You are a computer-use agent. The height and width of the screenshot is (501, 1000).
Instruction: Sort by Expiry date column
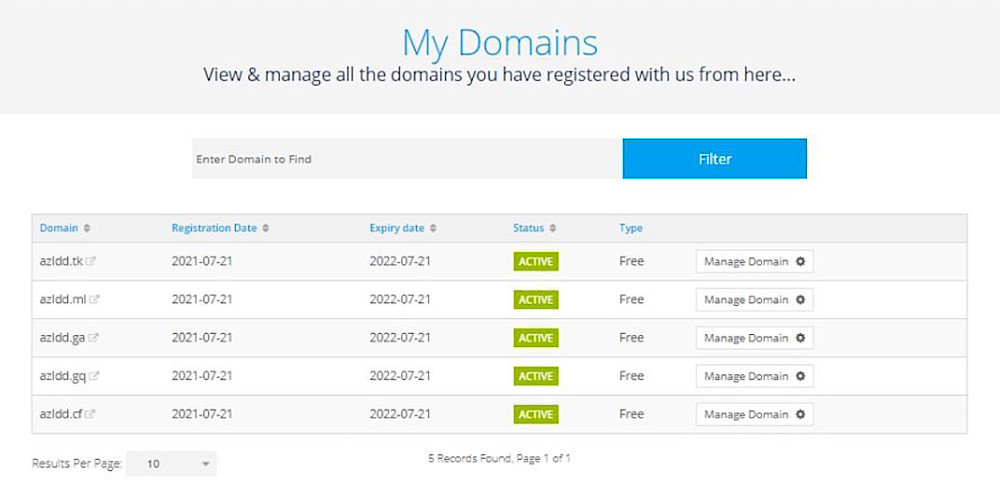click(402, 228)
